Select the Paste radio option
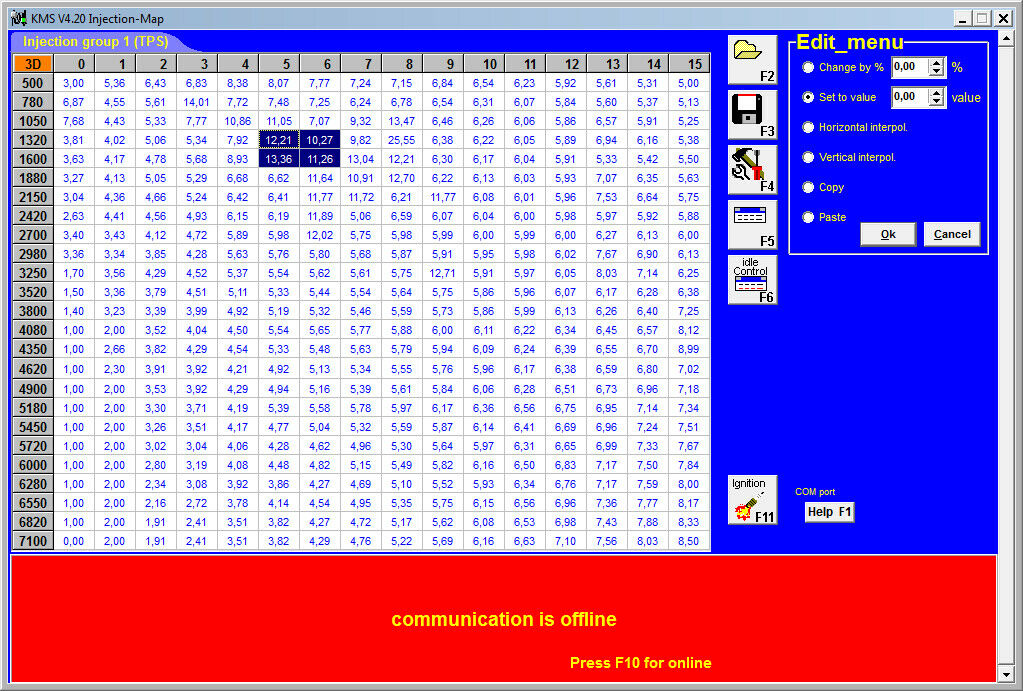The width and height of the screenshot is (1023, 691). click(x=808, y=217)
